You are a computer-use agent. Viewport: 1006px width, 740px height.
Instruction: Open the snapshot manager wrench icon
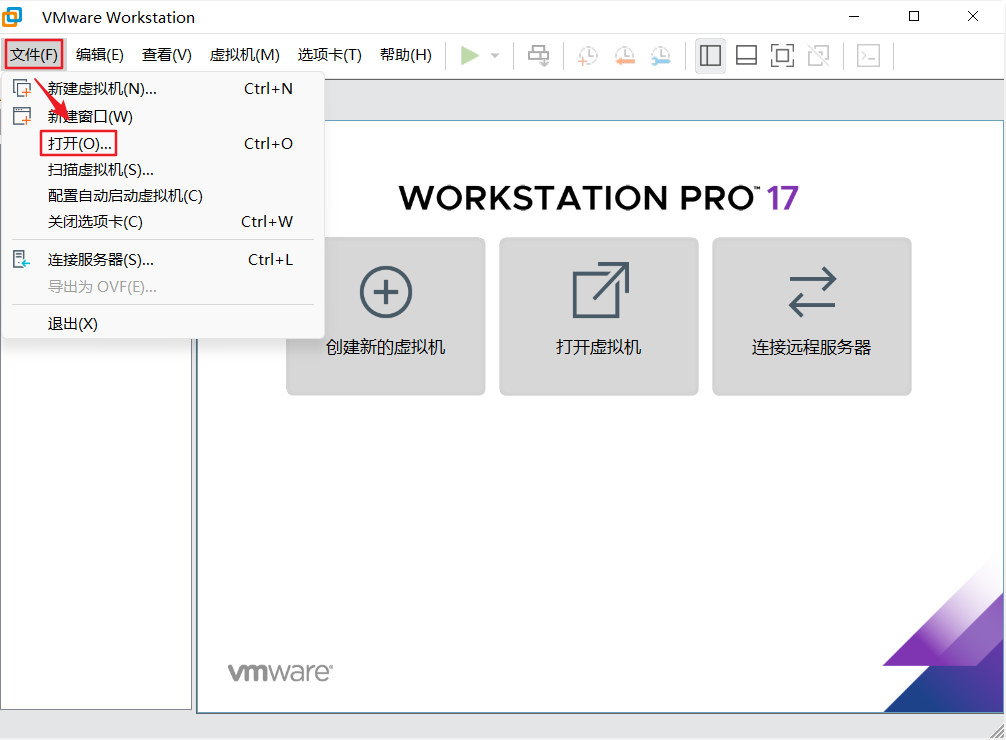point(660,56)
